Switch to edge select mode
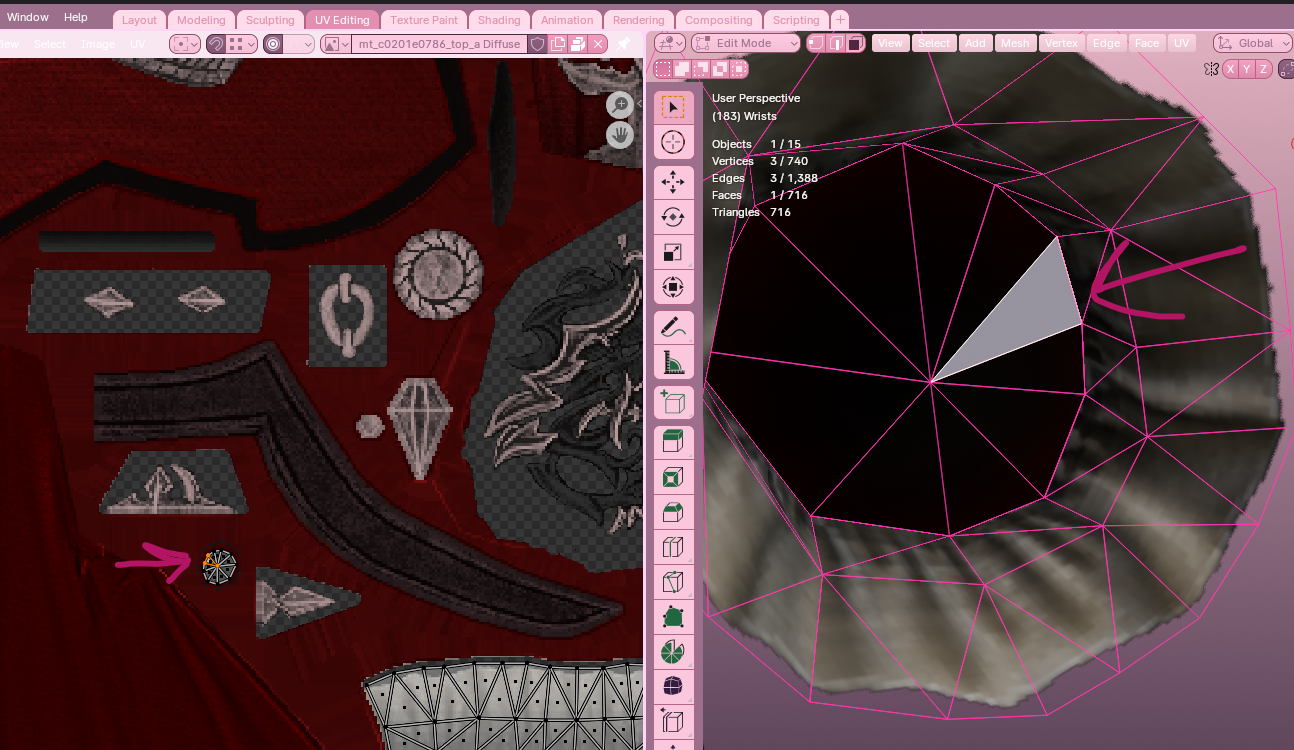 835,43
